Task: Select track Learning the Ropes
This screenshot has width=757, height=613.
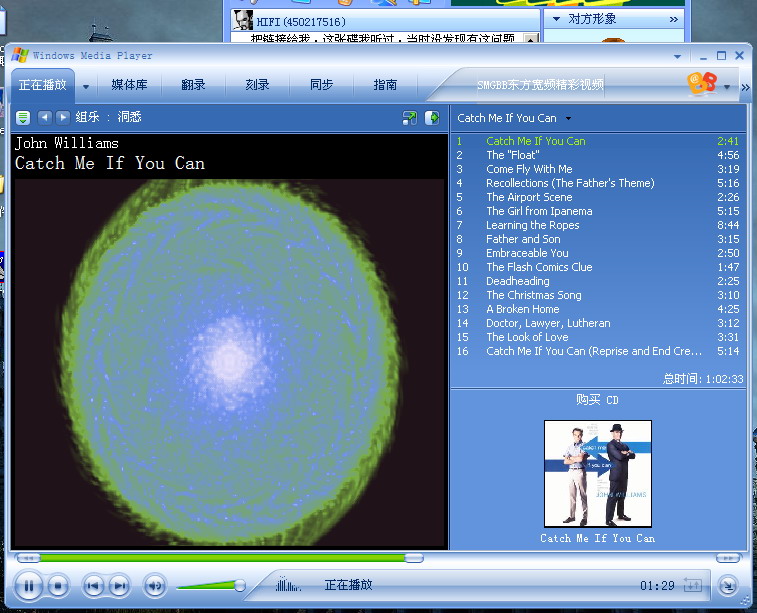Action: point(598,225)
